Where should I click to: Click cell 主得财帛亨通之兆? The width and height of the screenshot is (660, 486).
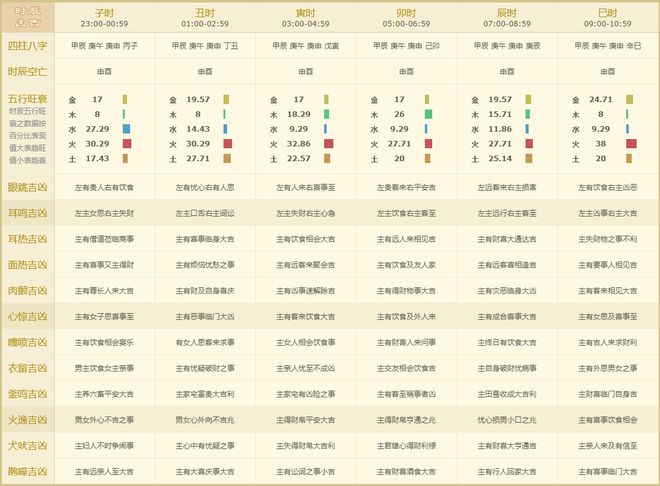pos(406,420)
